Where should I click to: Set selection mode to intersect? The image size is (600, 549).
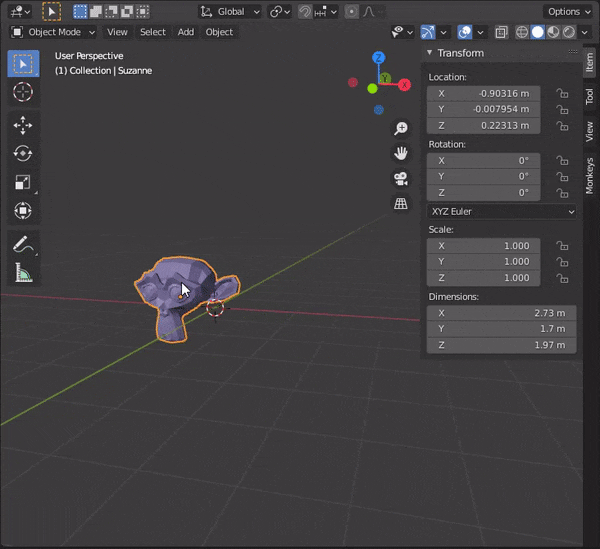point(142,12)
